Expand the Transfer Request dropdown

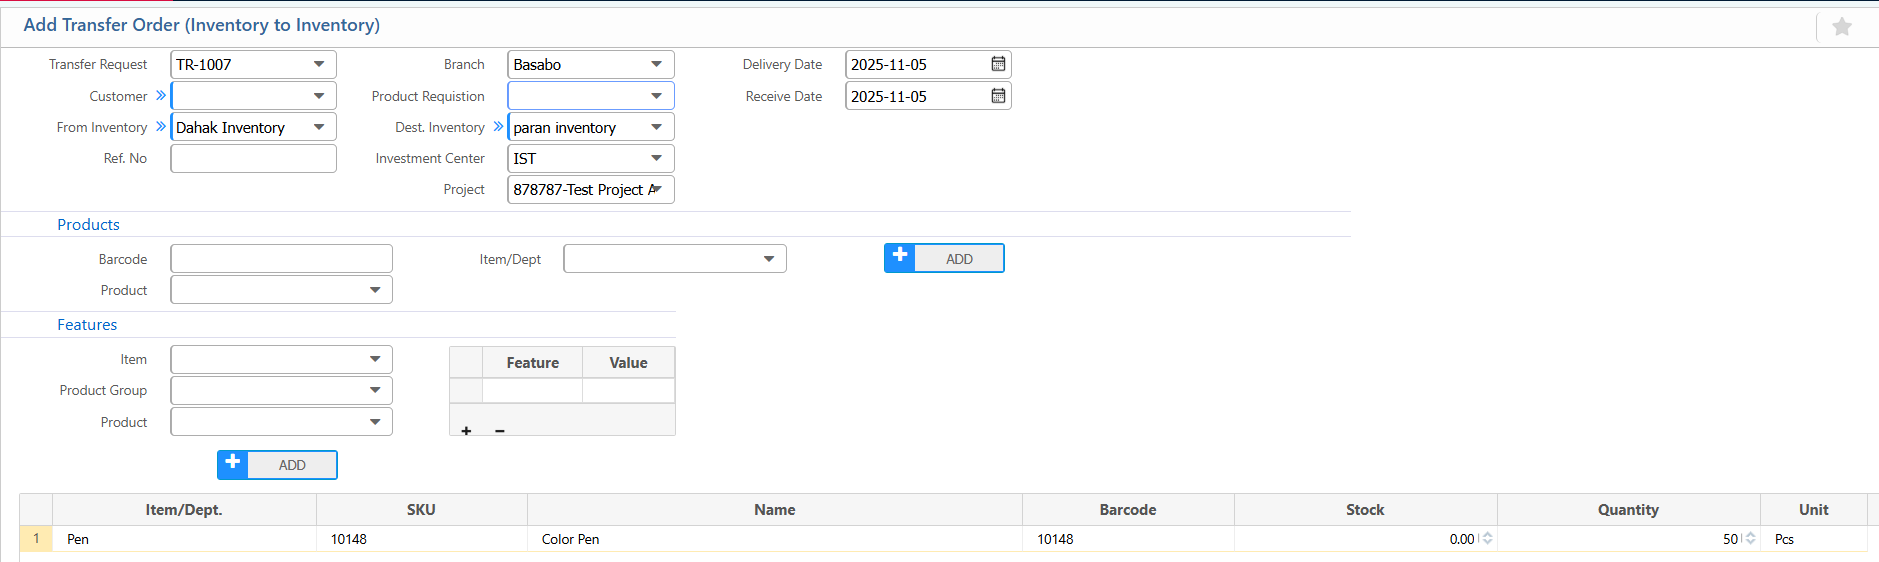coord(319,64)
